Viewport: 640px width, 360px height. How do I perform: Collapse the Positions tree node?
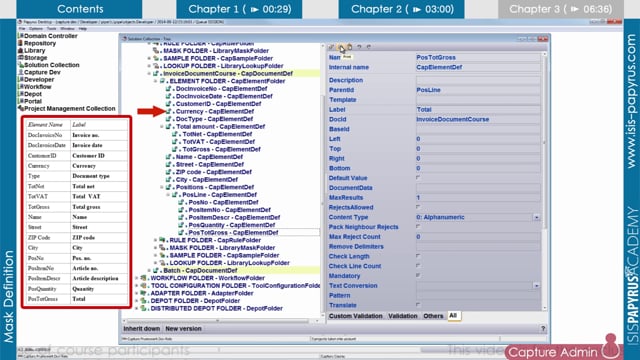162,187
